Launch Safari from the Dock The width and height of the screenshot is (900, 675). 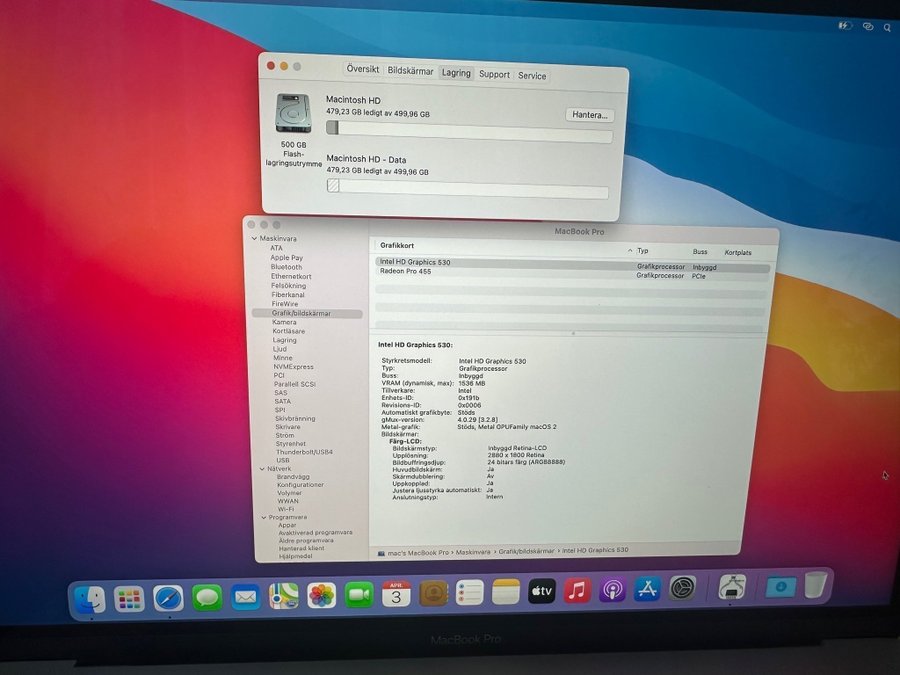[x=168, y=599]
